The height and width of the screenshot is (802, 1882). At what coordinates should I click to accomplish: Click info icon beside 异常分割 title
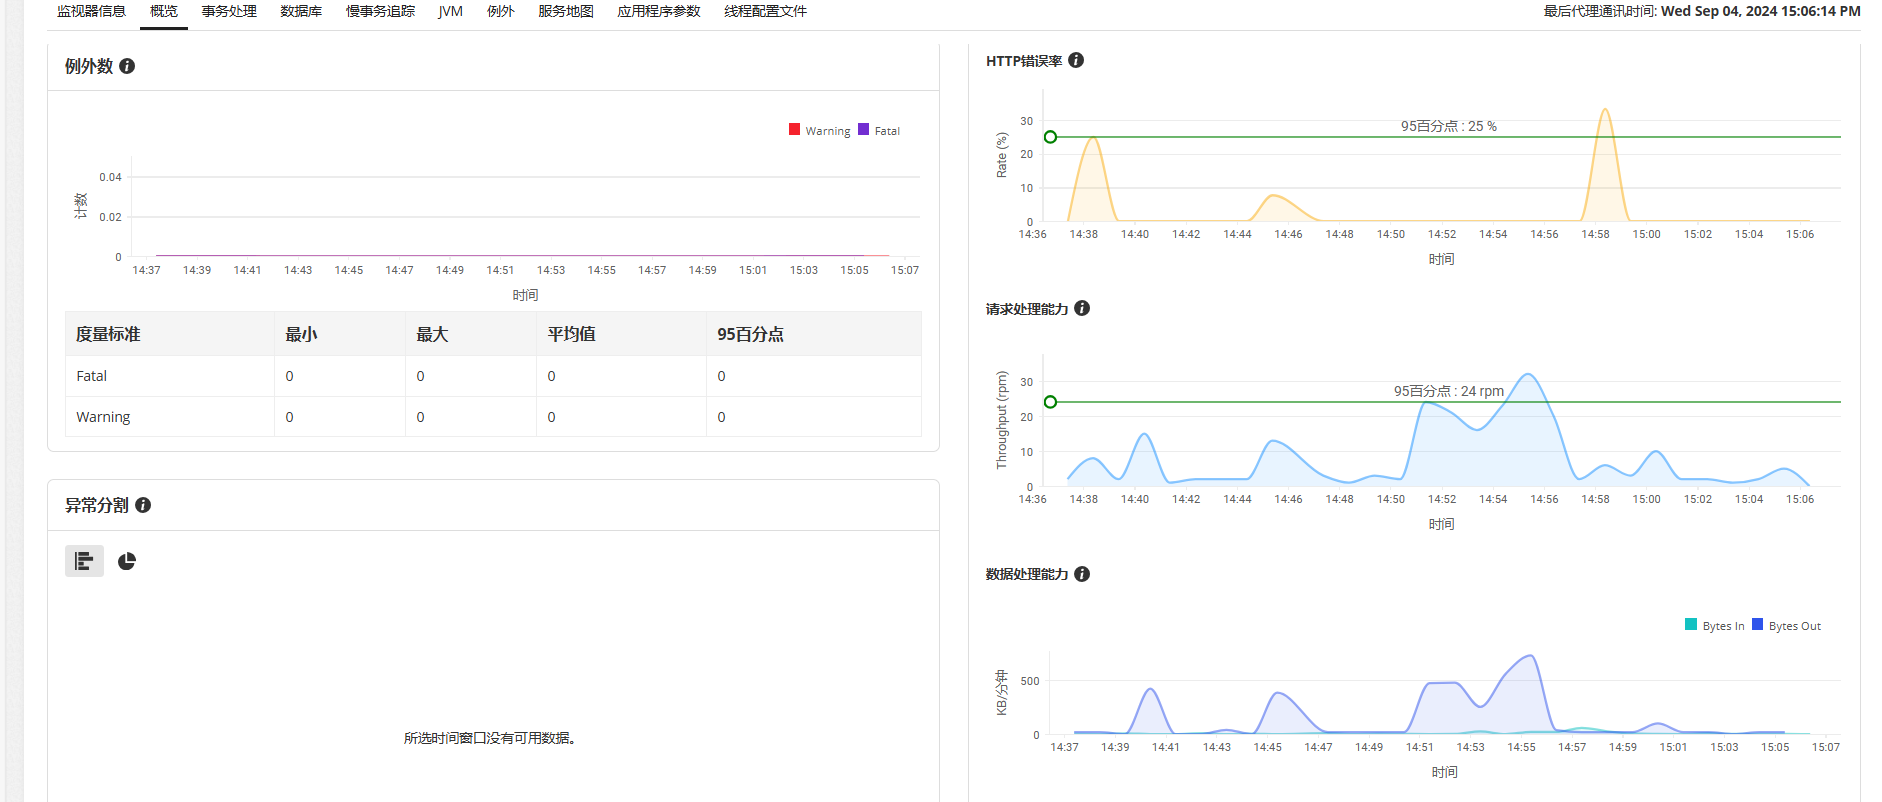(143, 505)
